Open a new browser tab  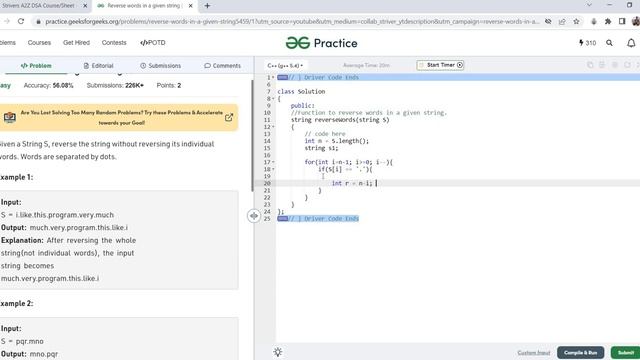click(207, 6)
